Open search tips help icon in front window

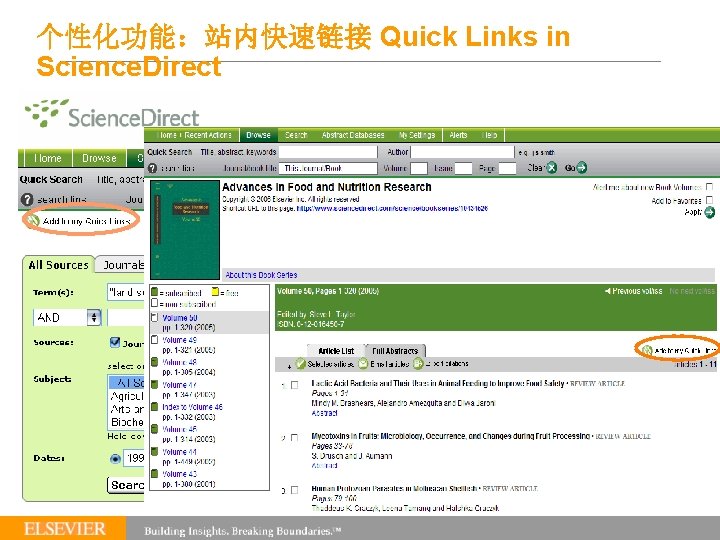coord(152,169)
